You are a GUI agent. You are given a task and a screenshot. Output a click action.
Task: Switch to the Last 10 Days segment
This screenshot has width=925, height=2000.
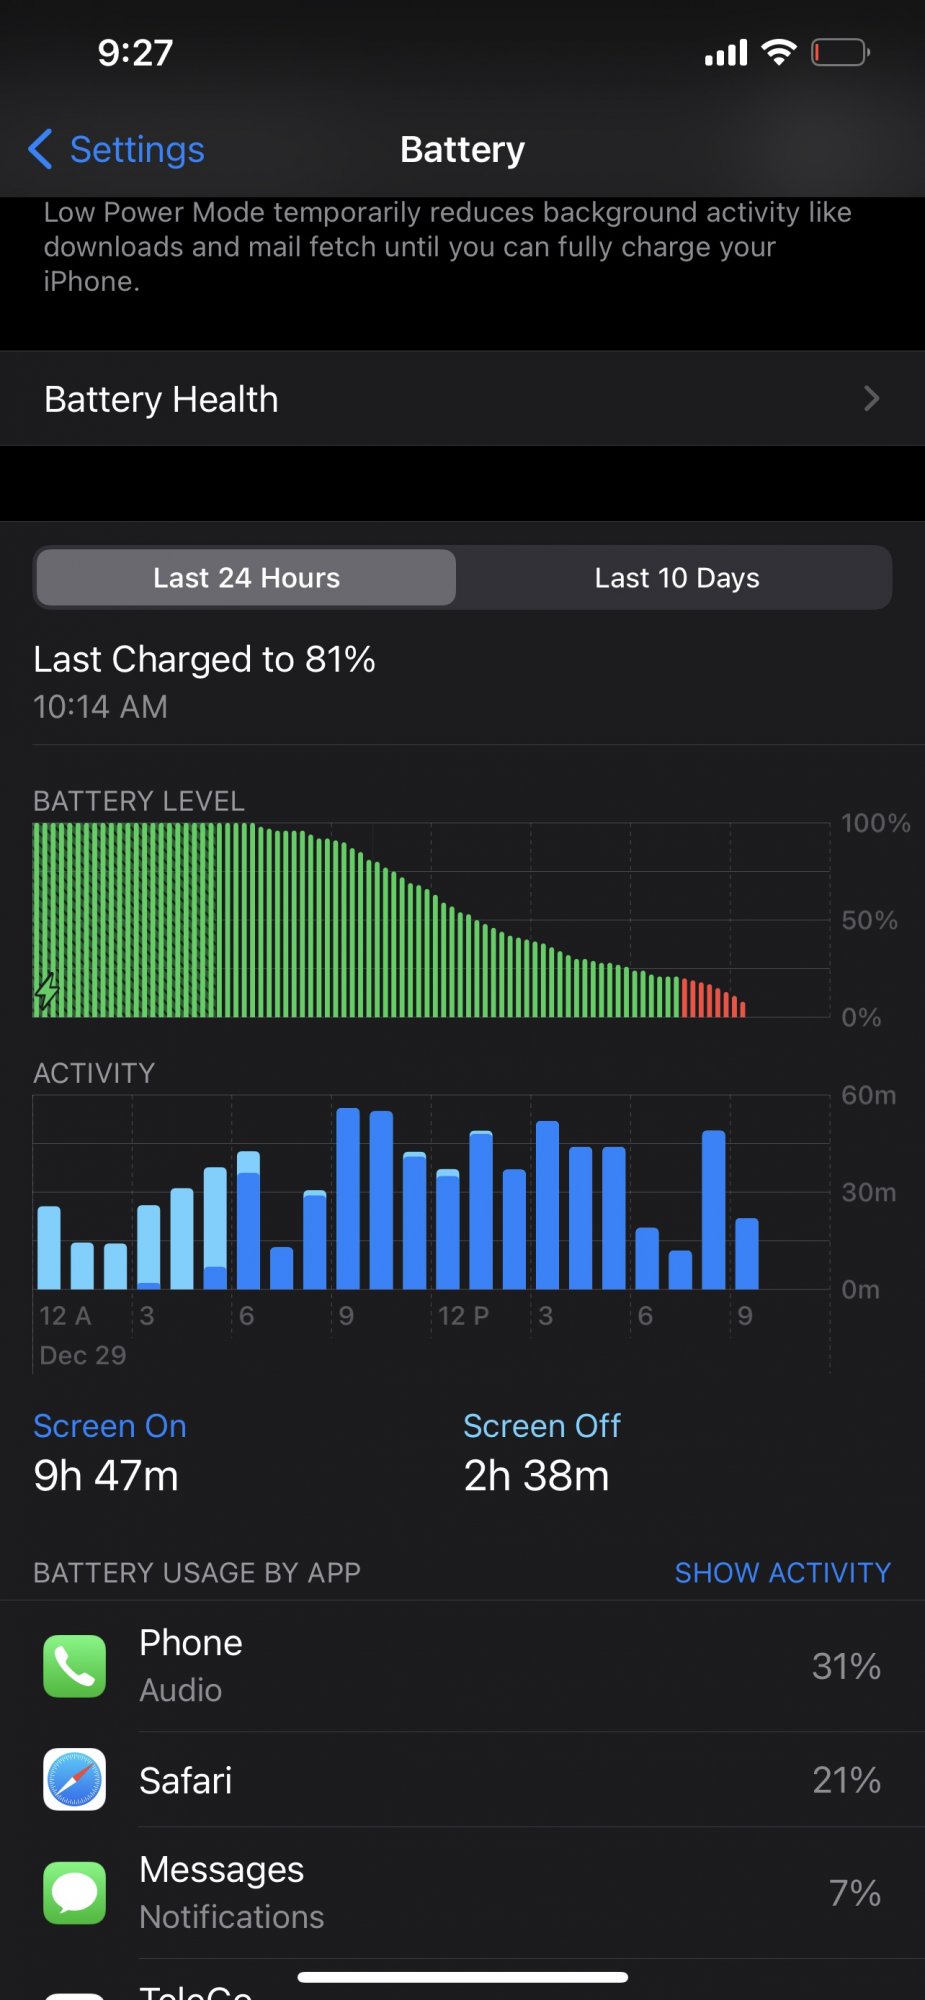677,578
